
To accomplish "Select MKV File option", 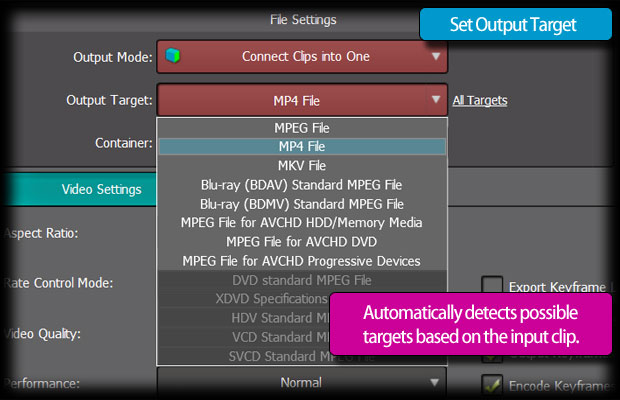I will 302,166.
